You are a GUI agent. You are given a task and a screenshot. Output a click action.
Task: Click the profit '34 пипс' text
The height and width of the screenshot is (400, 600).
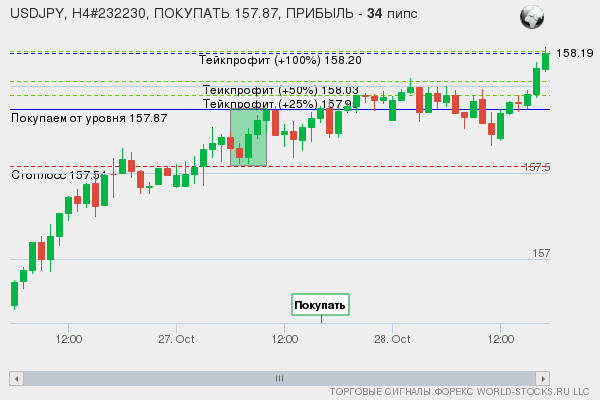point(392,14)
